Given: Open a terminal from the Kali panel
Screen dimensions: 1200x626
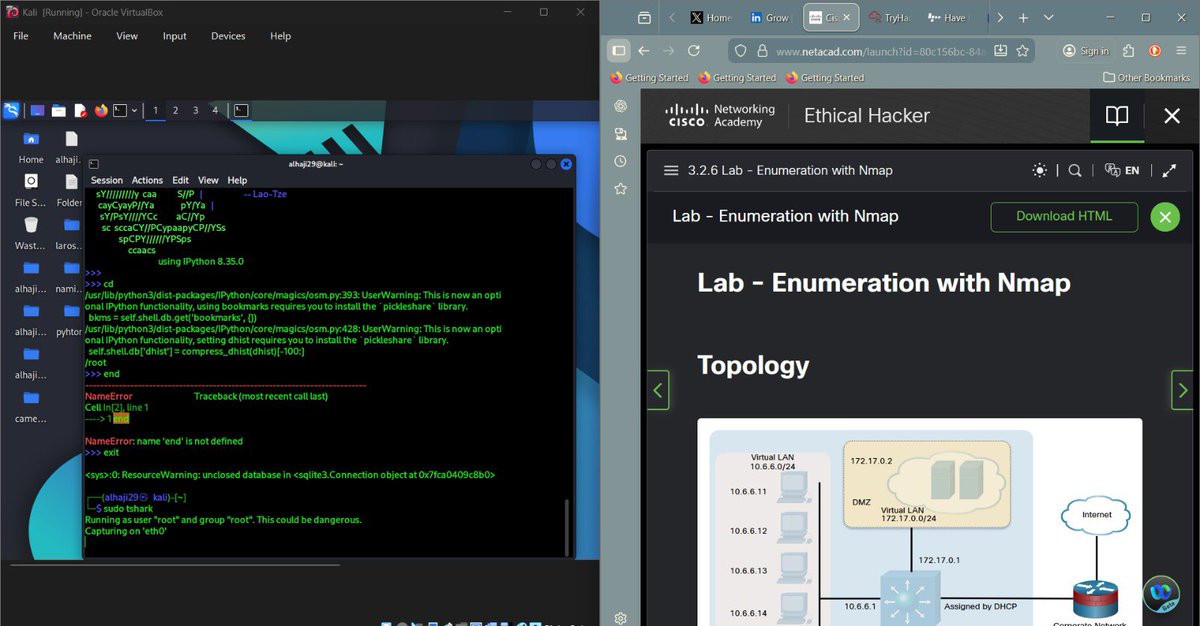Looking at the screenshot, I should click(120, 110).
